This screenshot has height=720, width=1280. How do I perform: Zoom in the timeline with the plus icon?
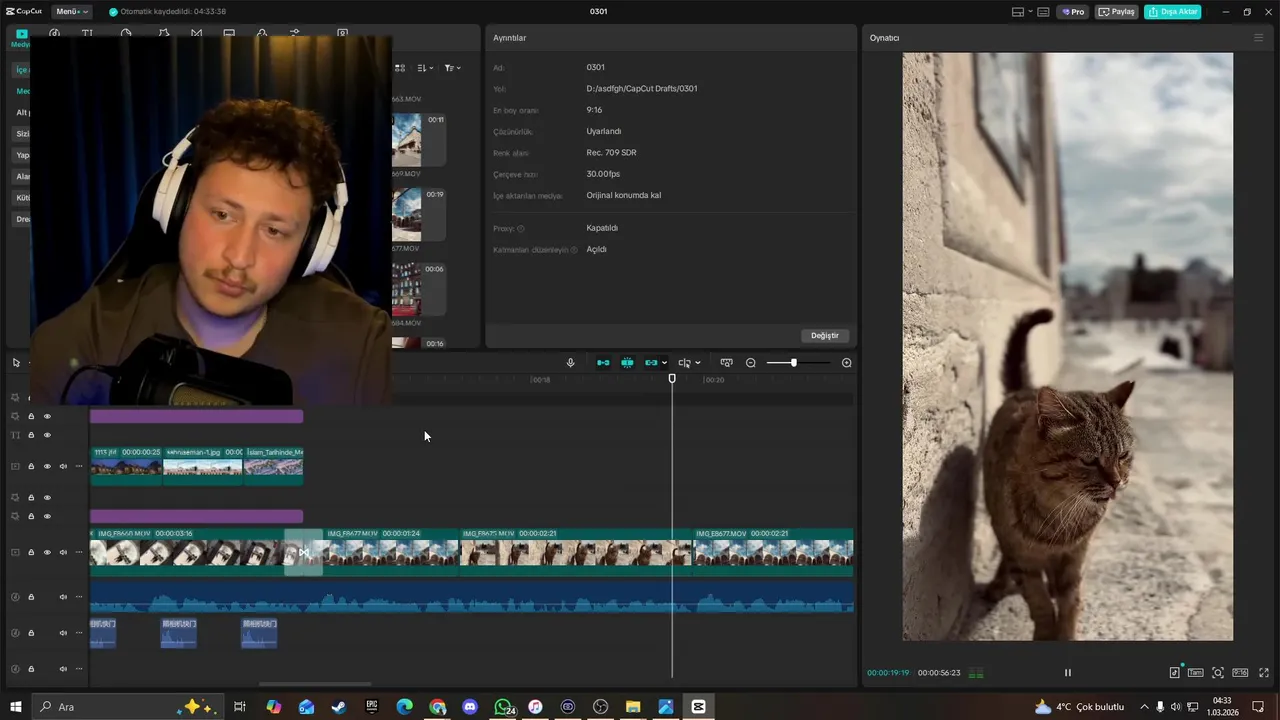(847, 363)
